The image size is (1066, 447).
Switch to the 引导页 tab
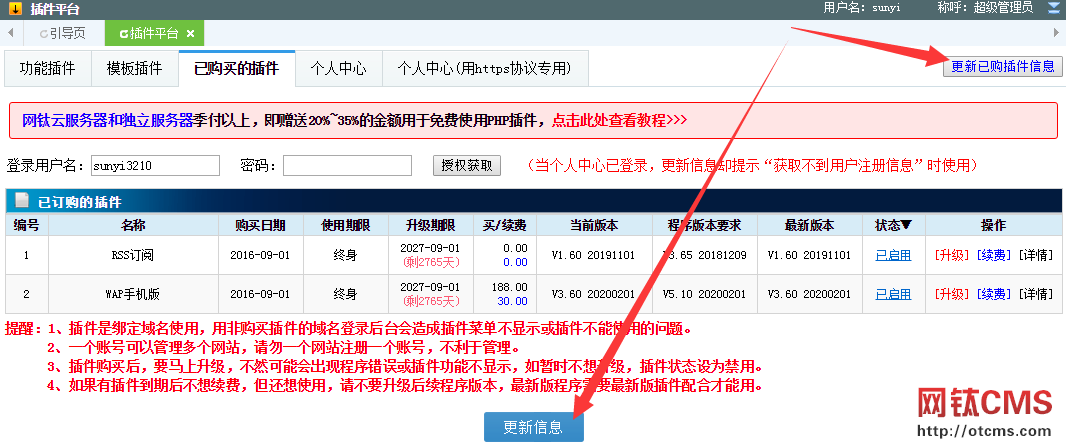pyautogui.click(x=63, y=33)
